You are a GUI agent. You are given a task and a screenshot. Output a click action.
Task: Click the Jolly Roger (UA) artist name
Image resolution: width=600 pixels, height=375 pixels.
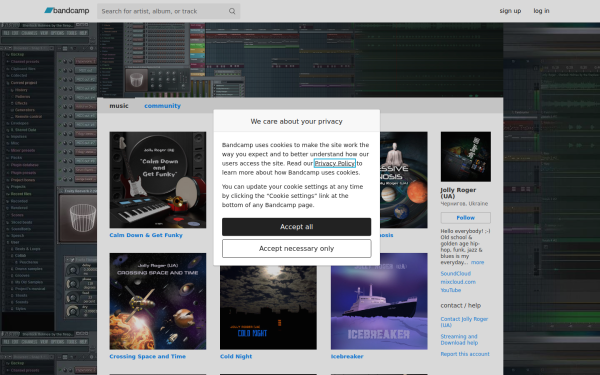click(458, 193)
